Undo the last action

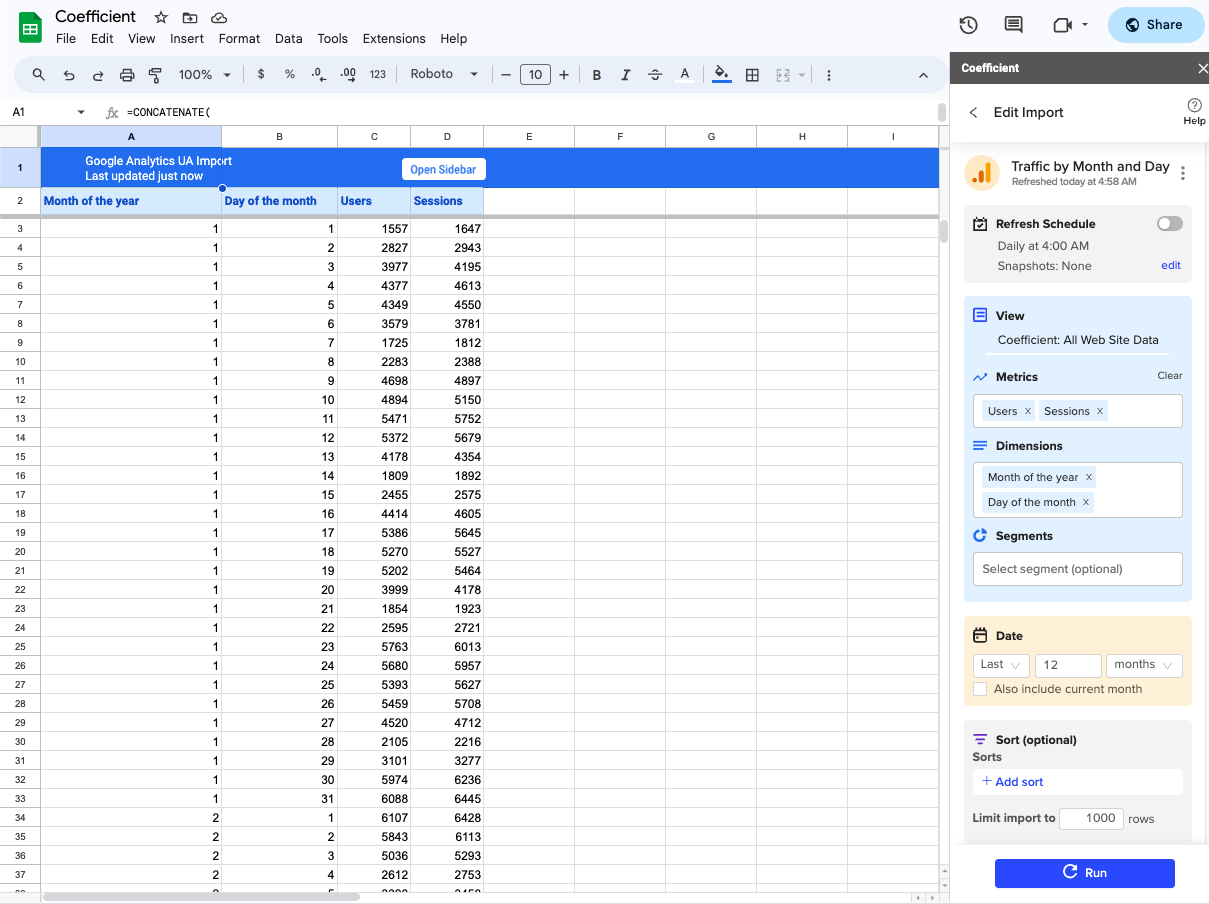(x=69, y=75)
